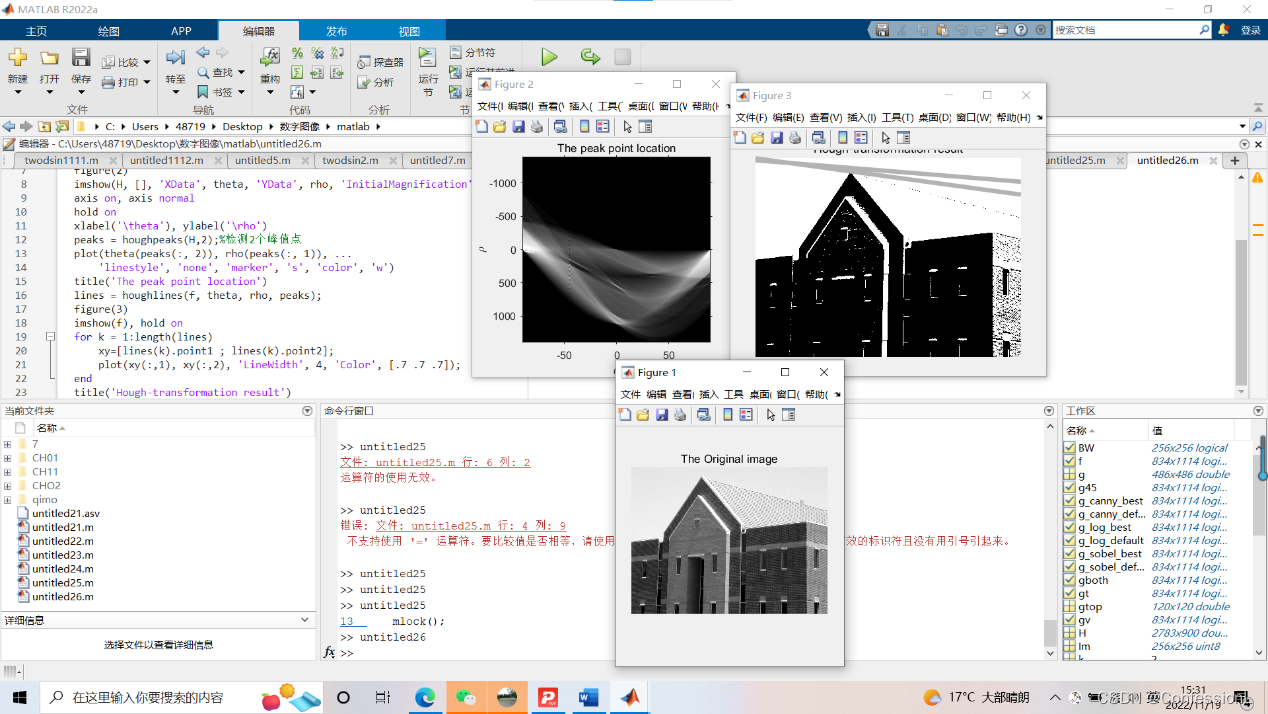Expand the CH01 folder in file browser
This screenshot has height=714, width=1268.
point(7,458)
